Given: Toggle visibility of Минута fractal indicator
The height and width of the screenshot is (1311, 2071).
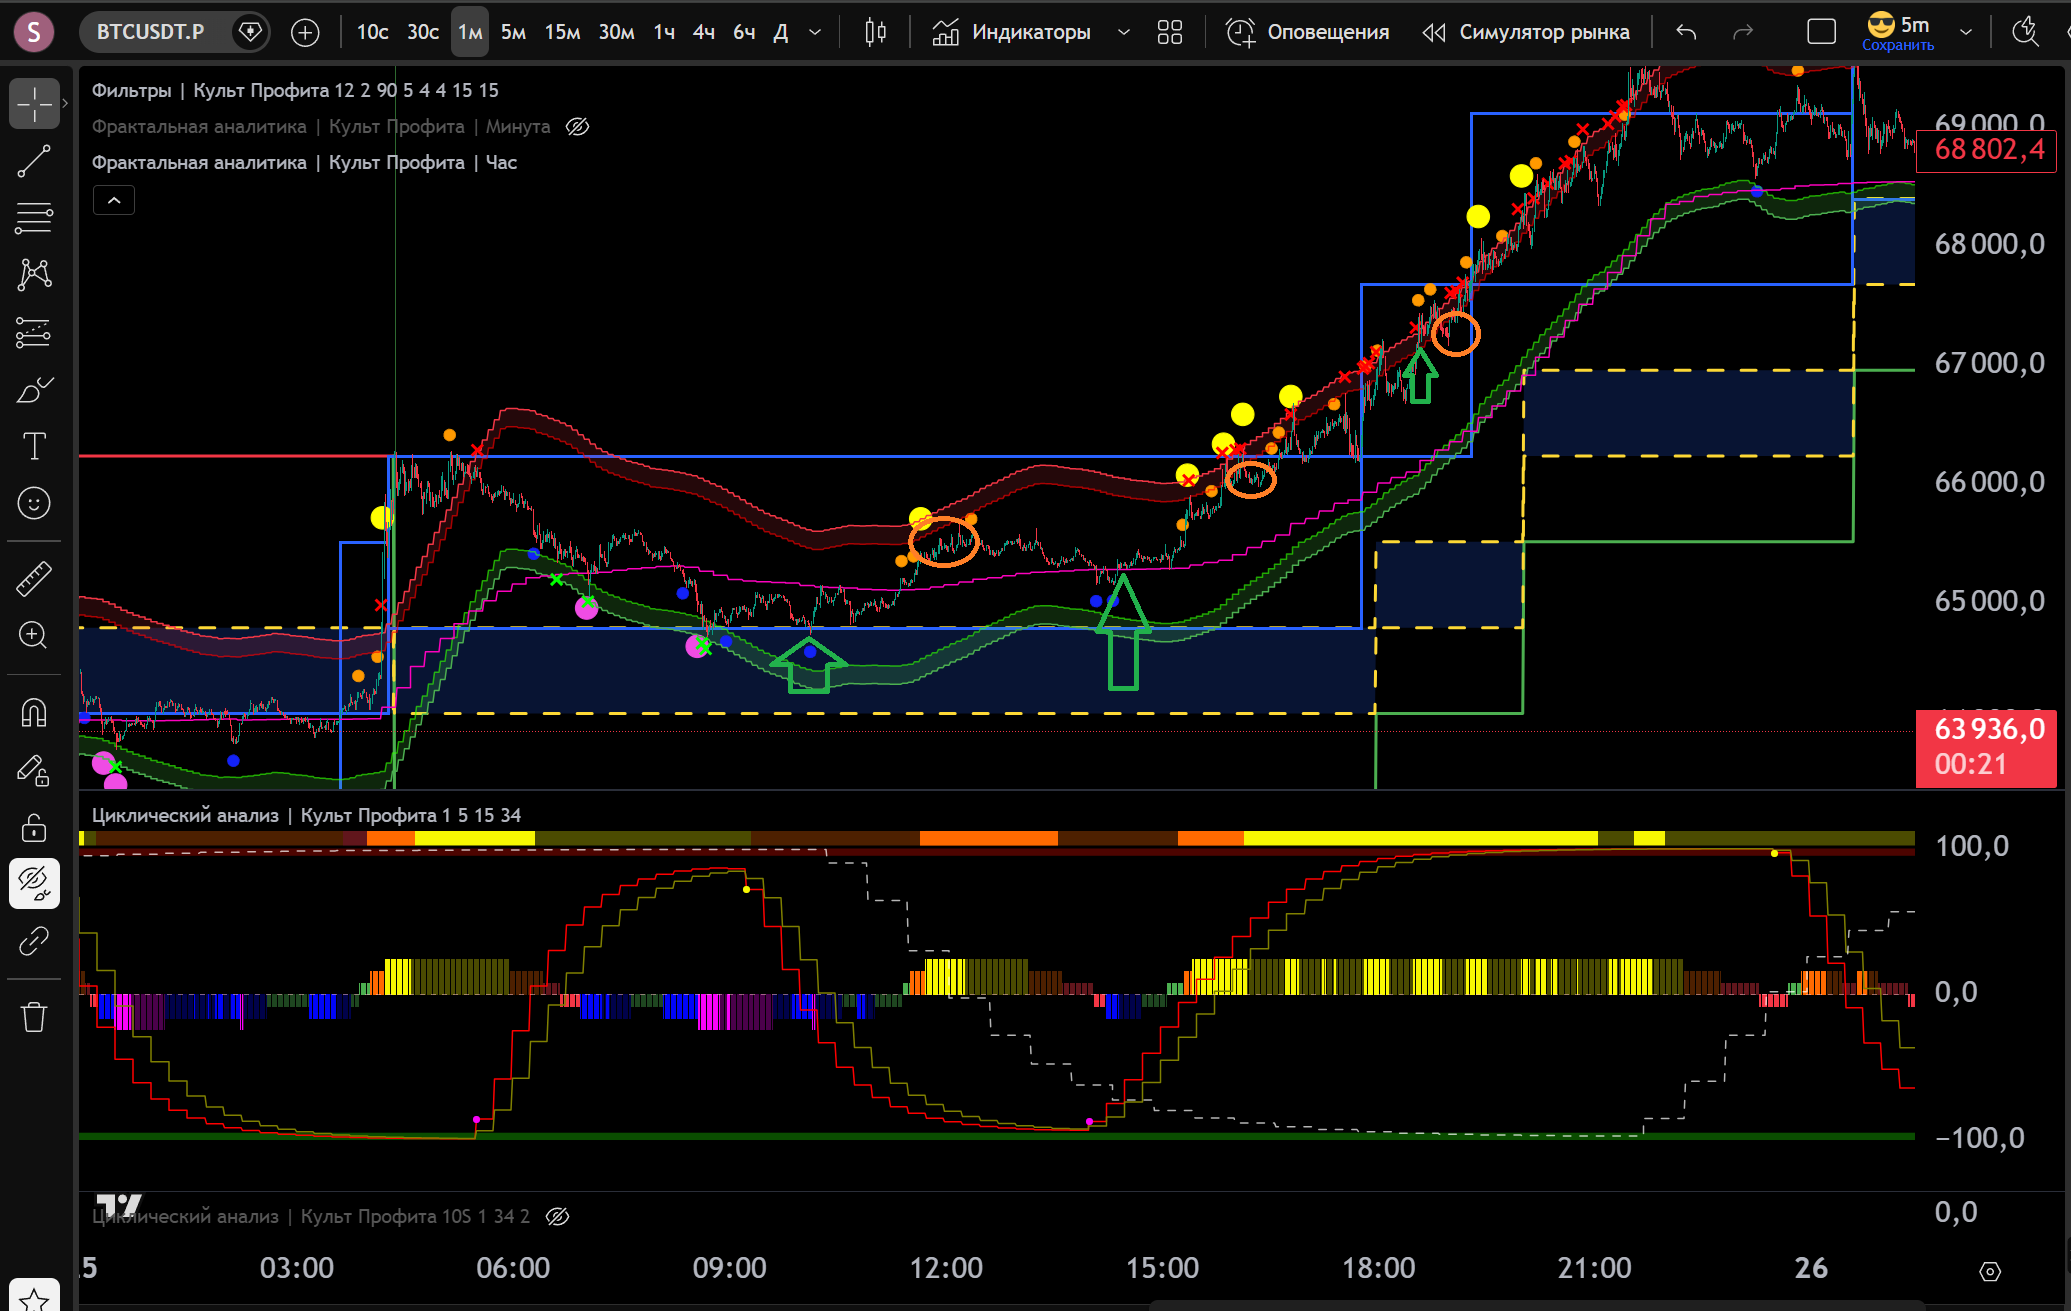Looking at the screenshot, I should pos(578,126).
